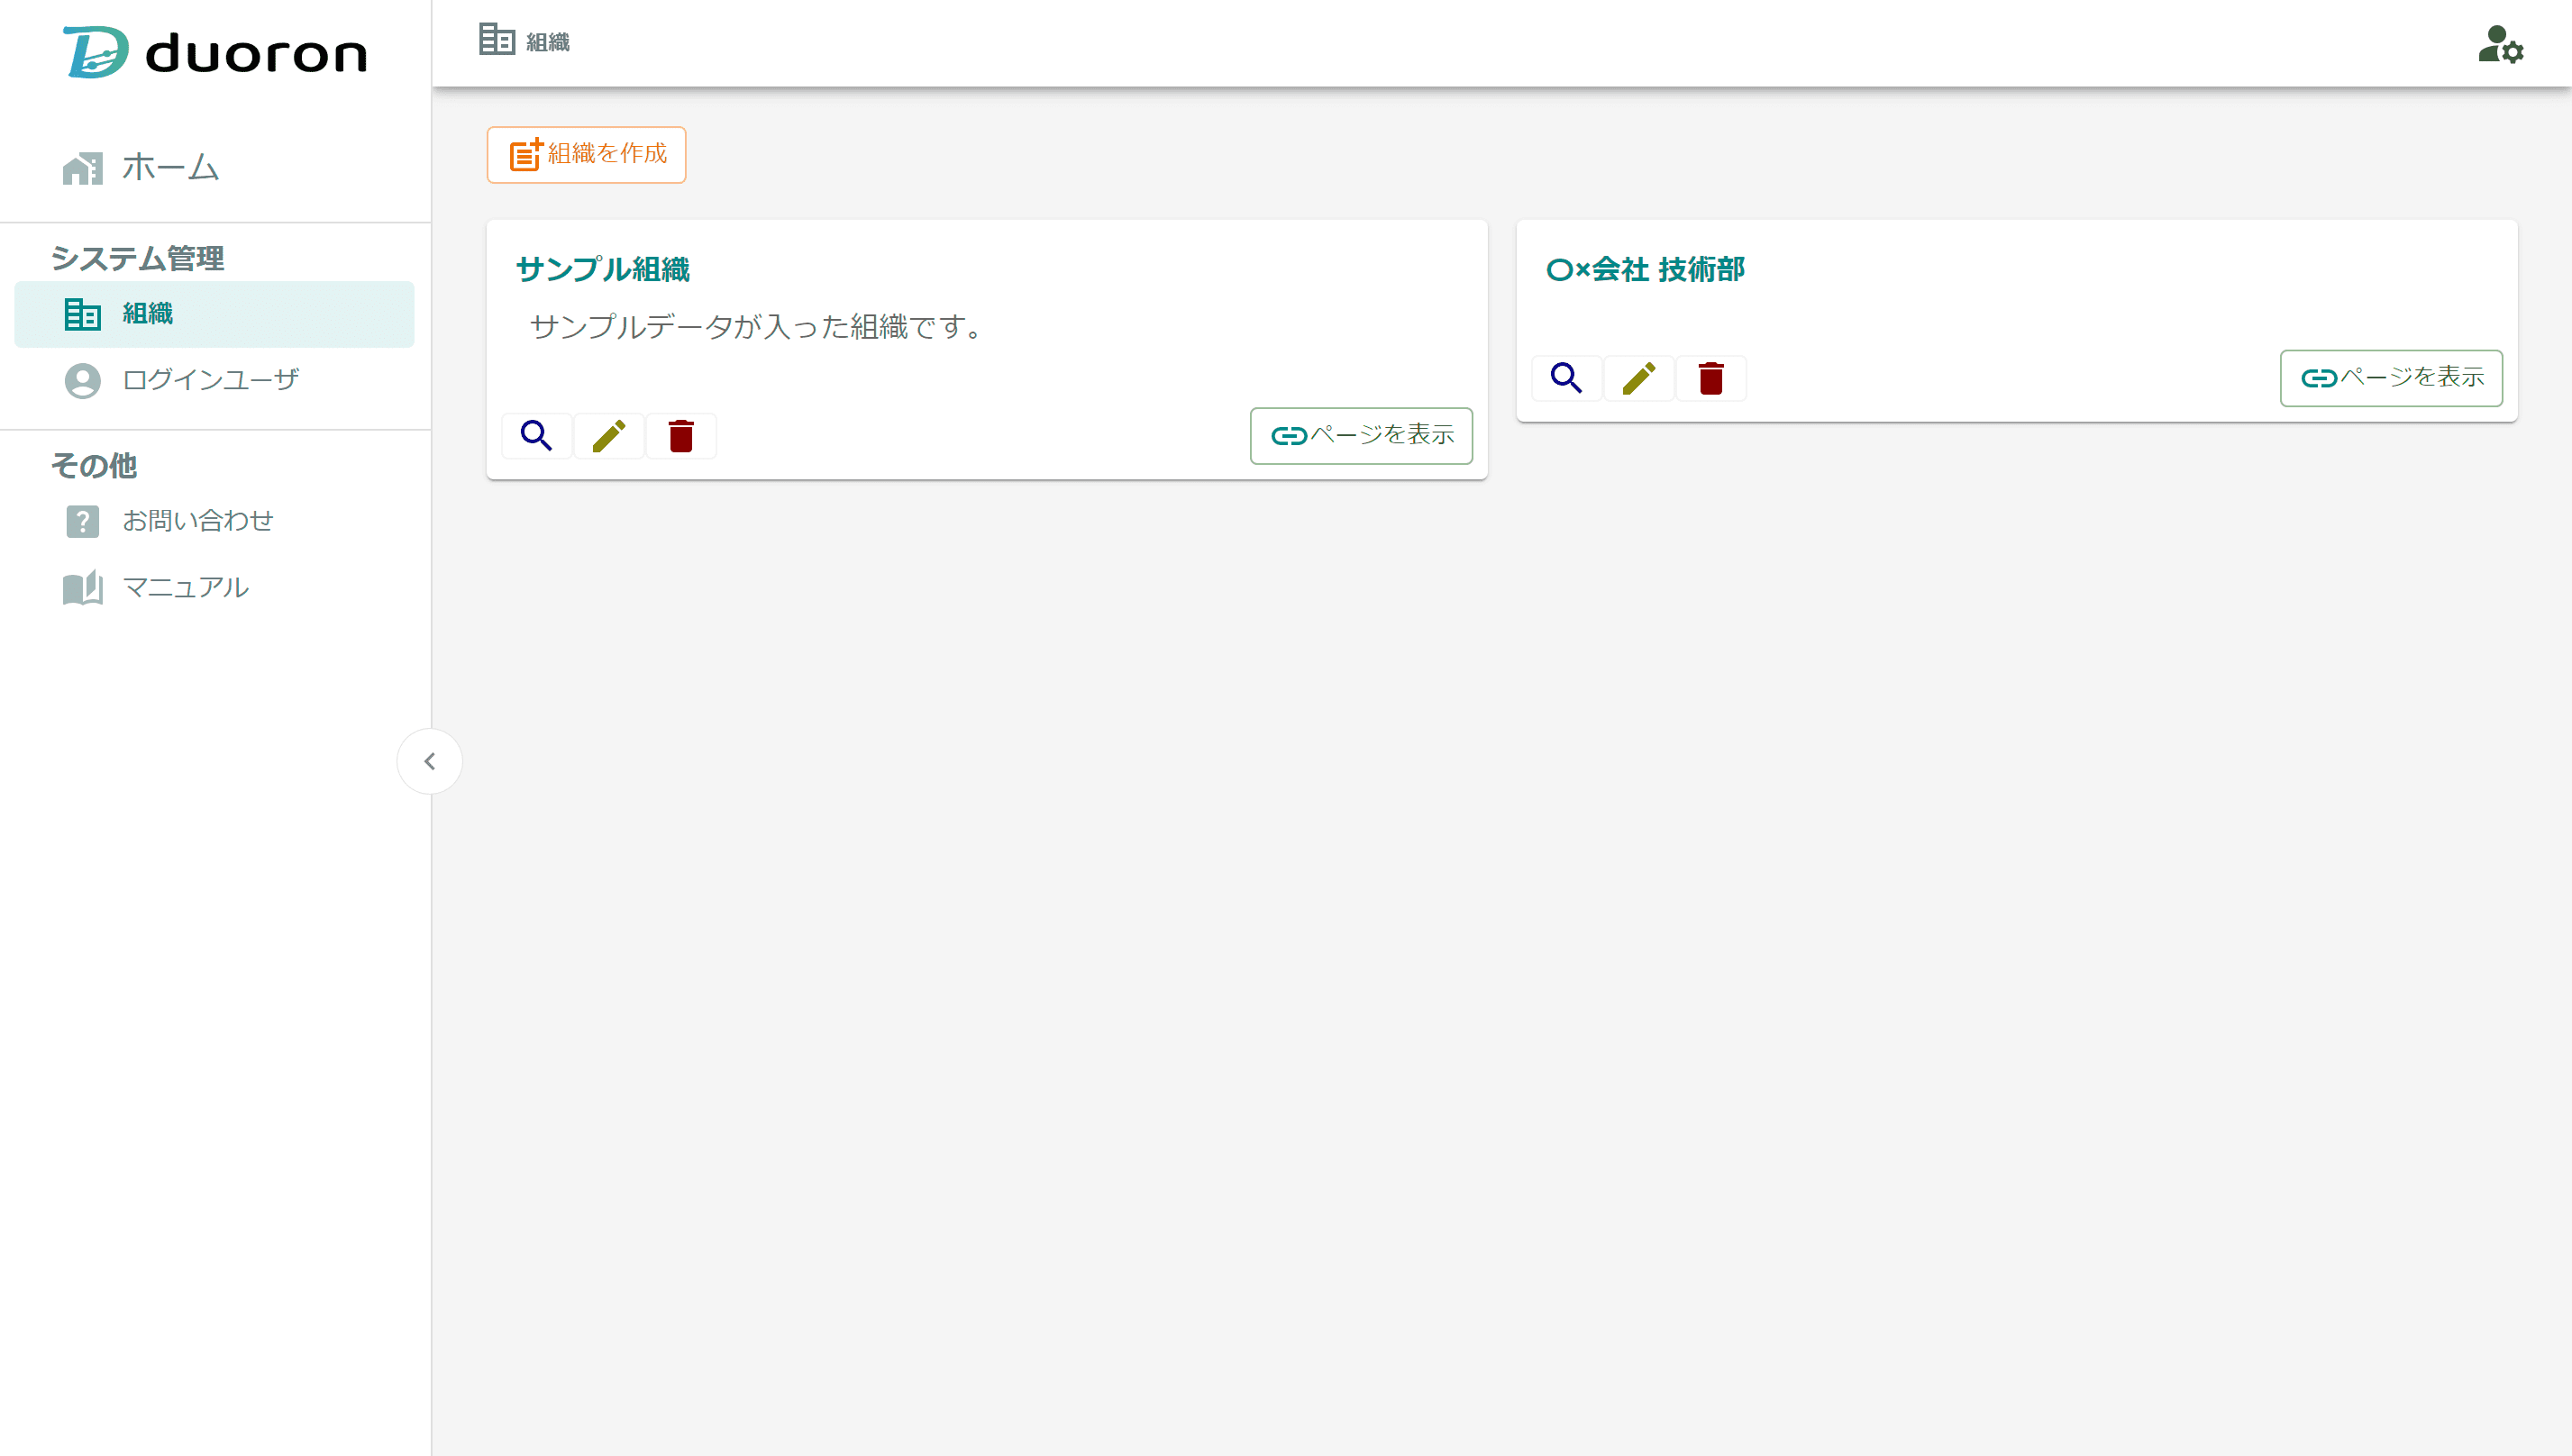This screenshot has height=1456, width=2572.
Task: Click the サンプル組織 card title
Action: (x=603, y=269)
